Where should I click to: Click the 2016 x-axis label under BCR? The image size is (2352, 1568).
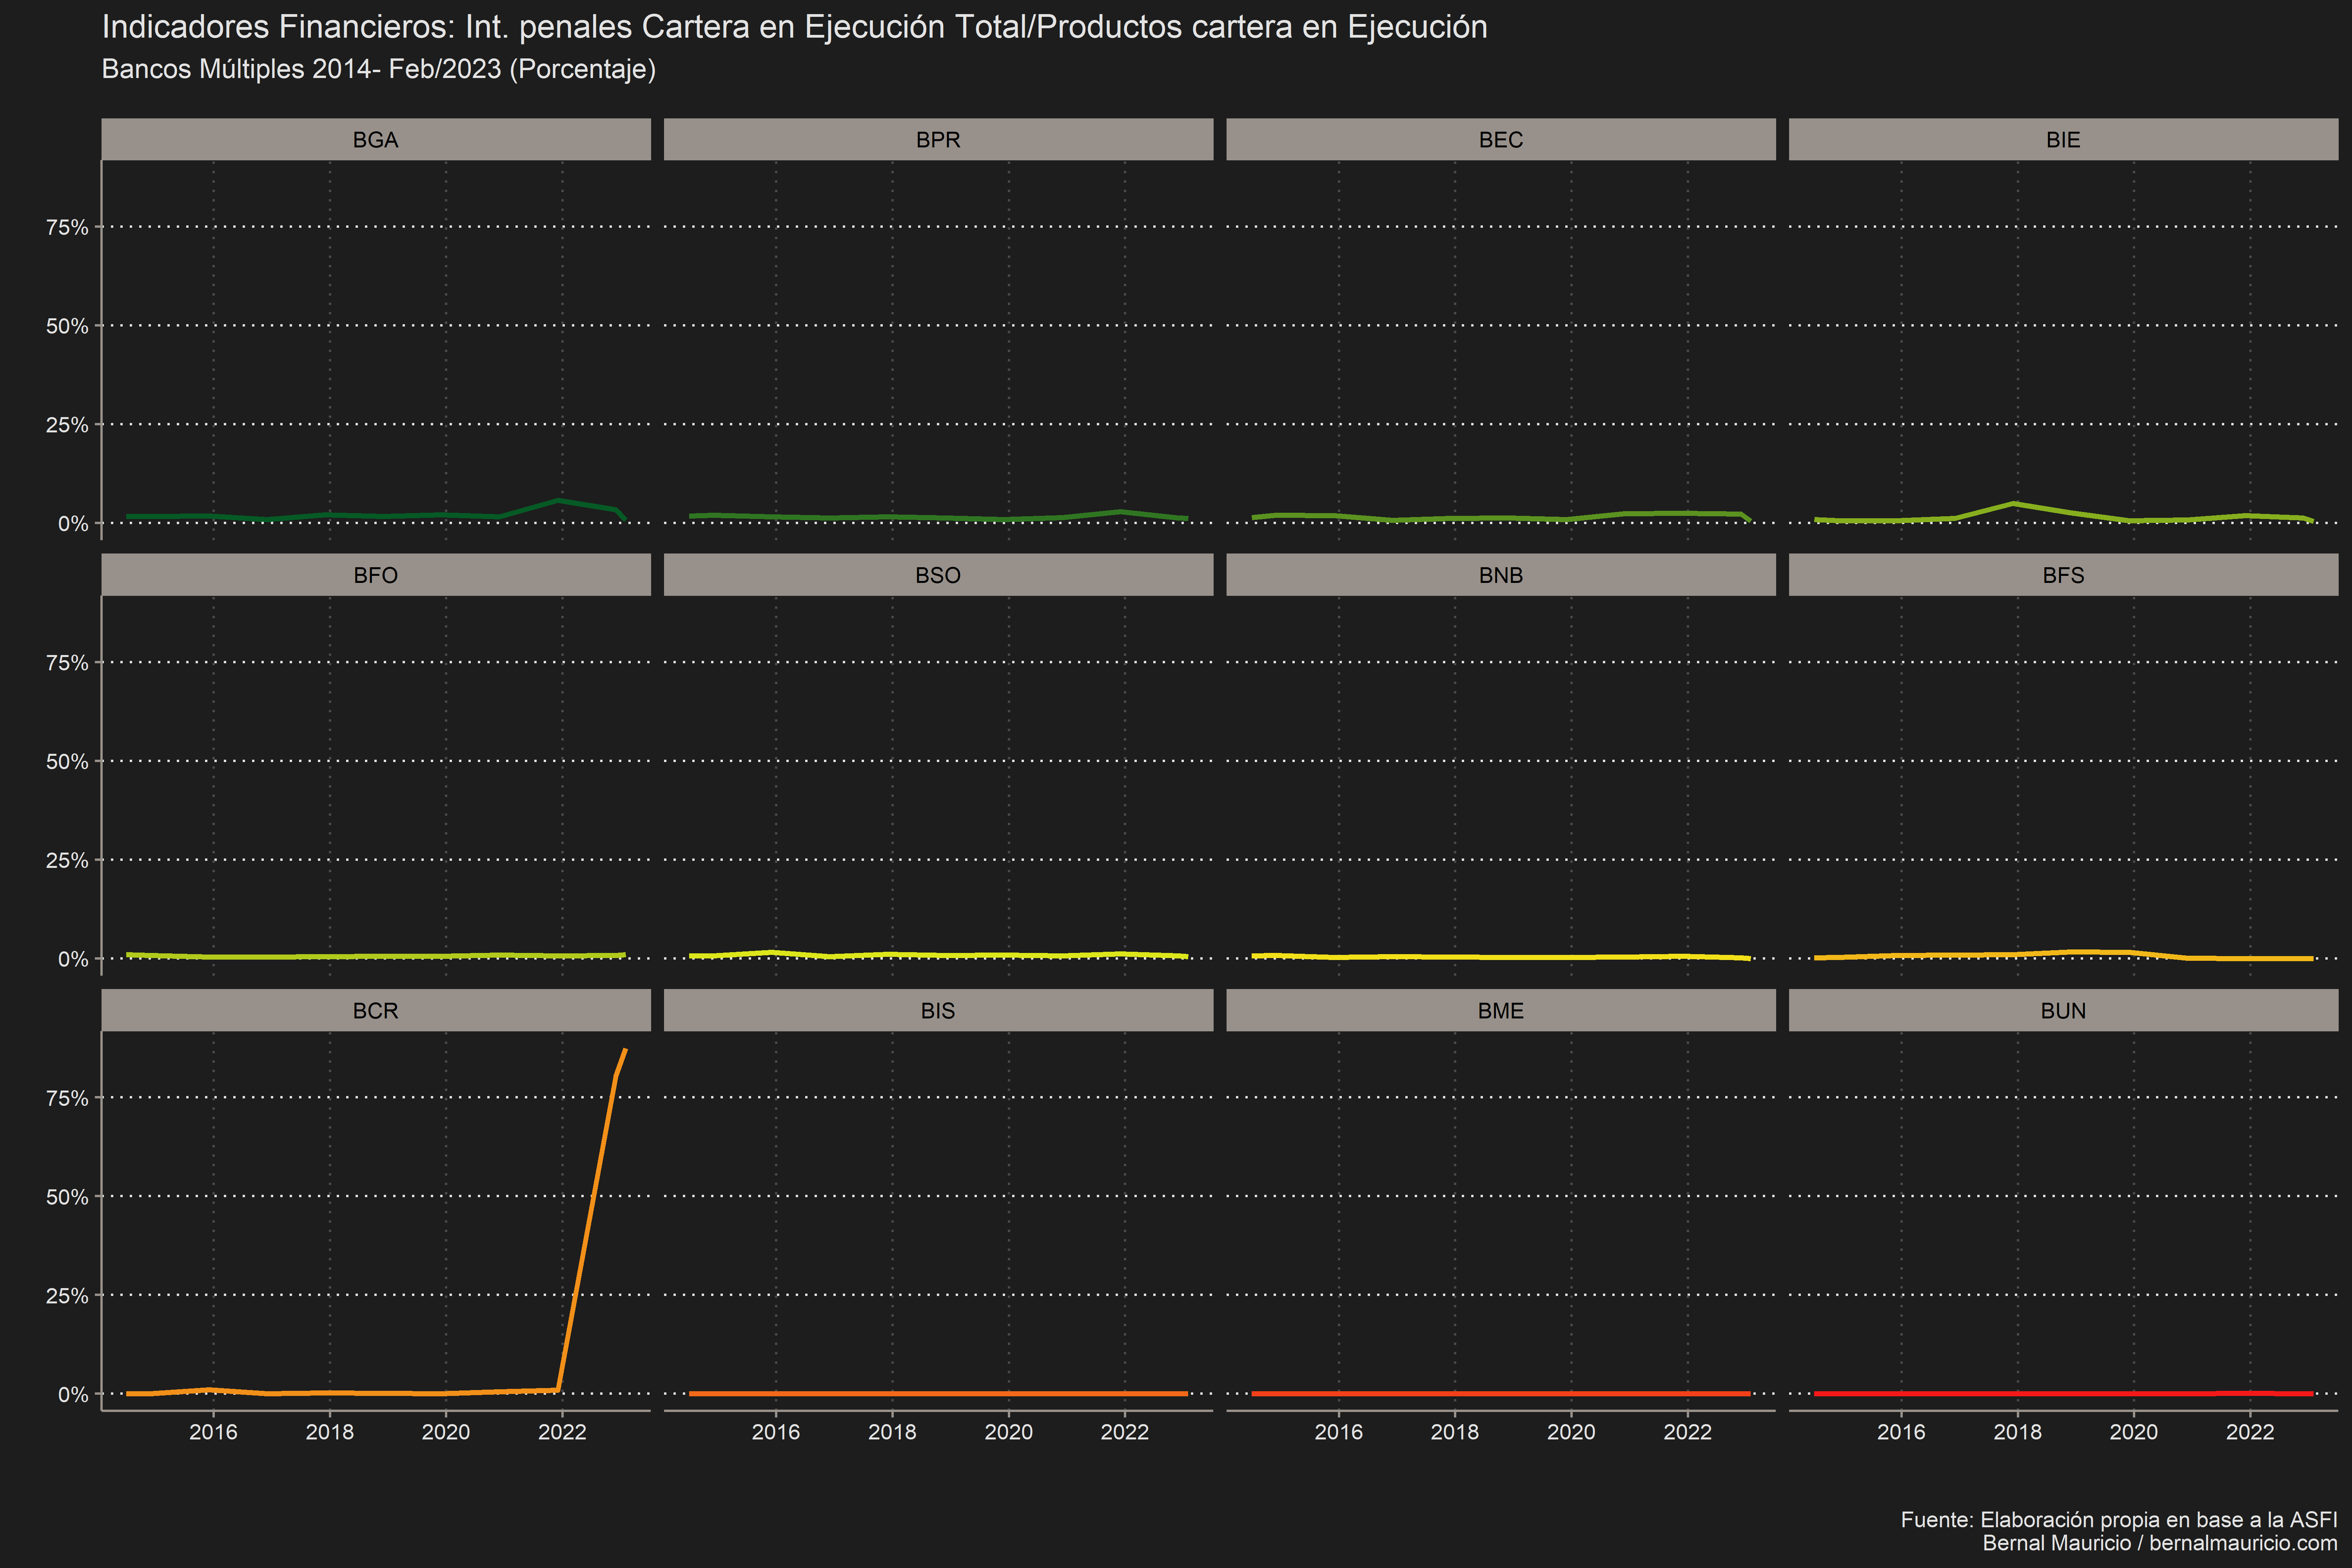pos(213,1432)
